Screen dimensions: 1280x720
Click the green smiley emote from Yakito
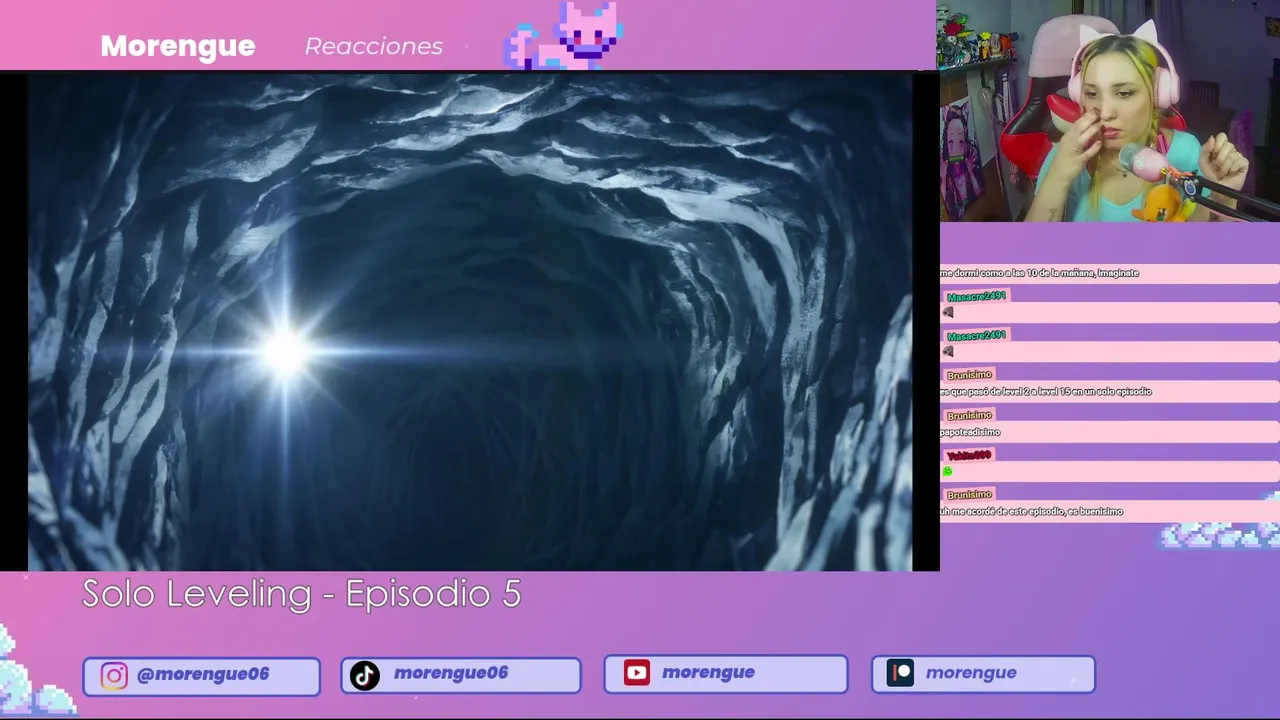[947, 471]
